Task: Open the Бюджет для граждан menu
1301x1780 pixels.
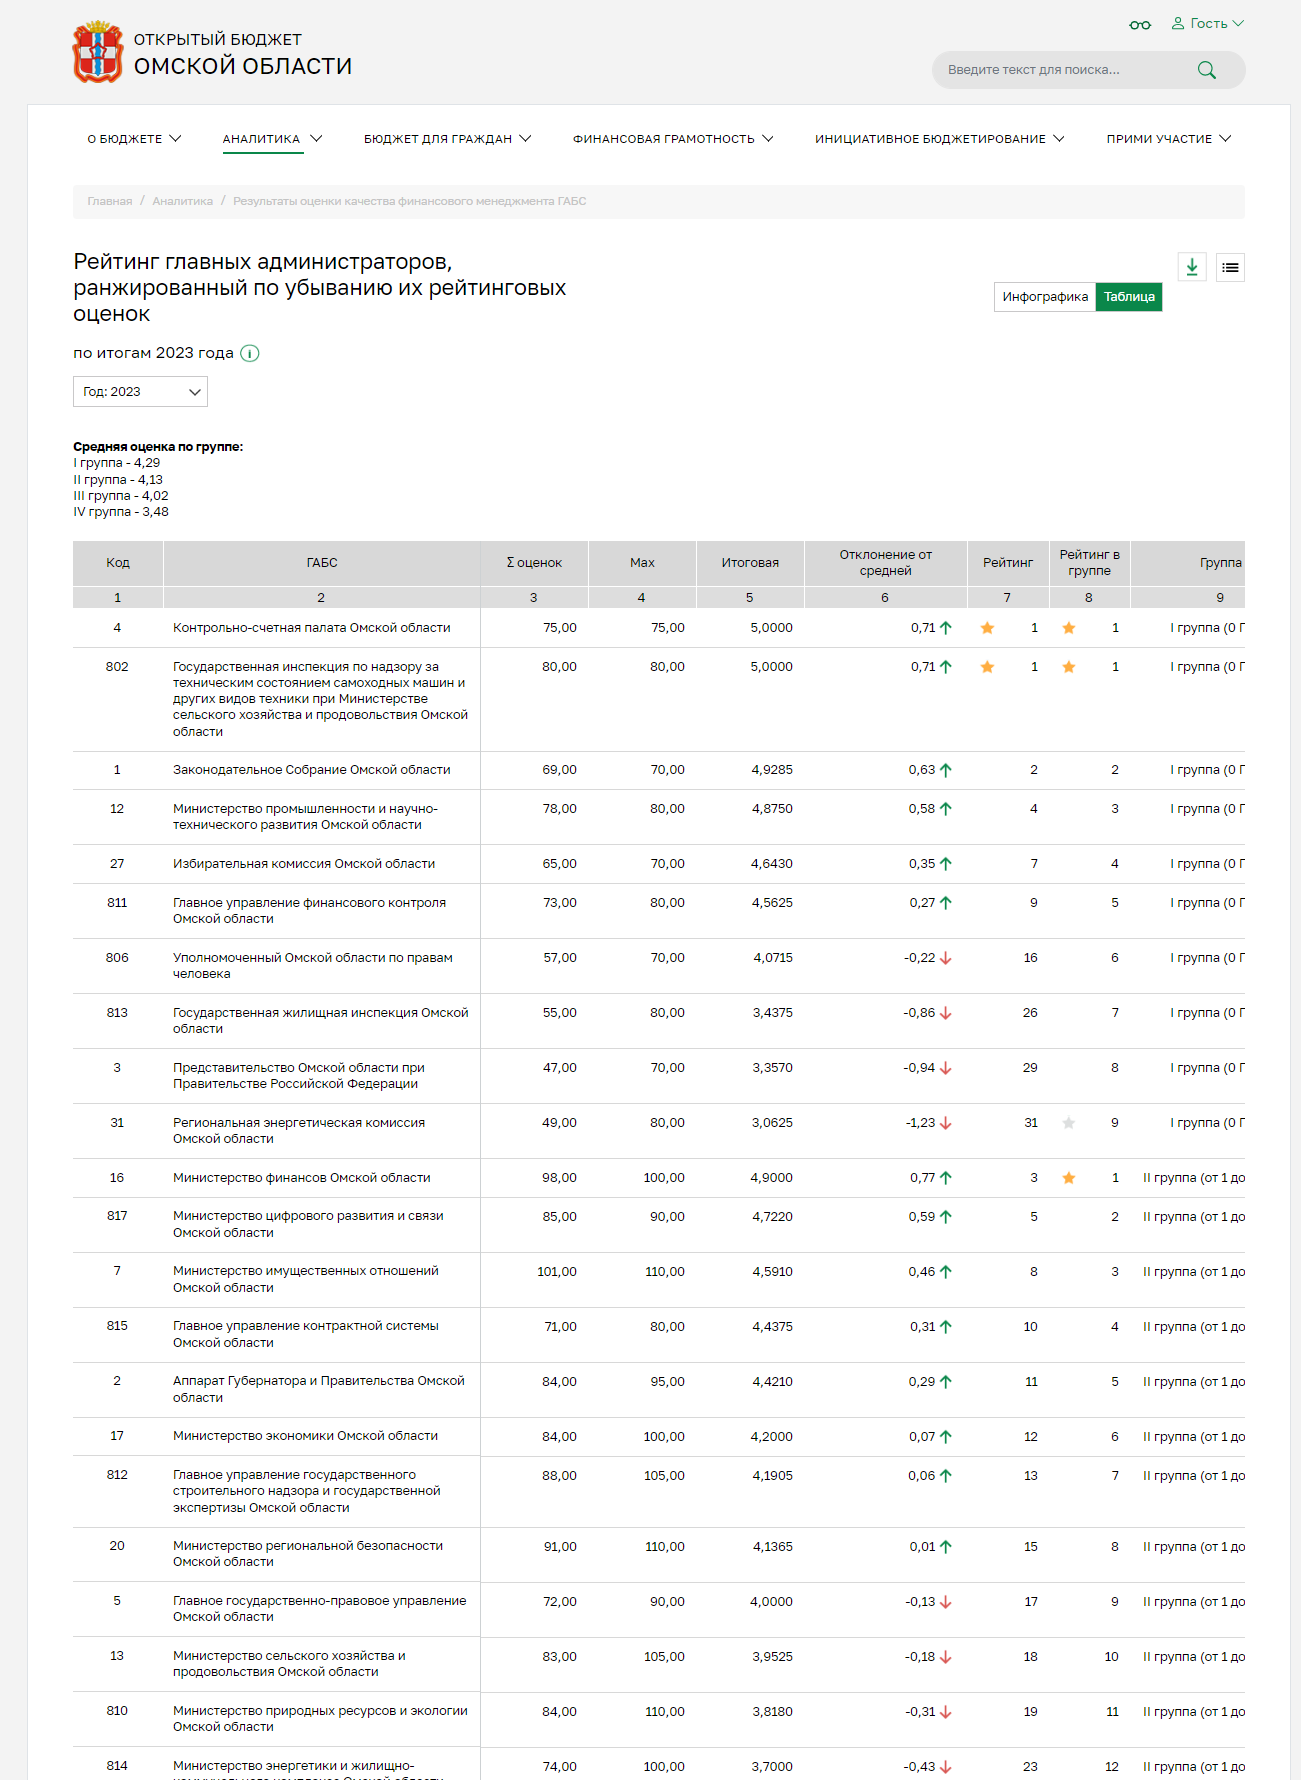Action: [447, 139]
